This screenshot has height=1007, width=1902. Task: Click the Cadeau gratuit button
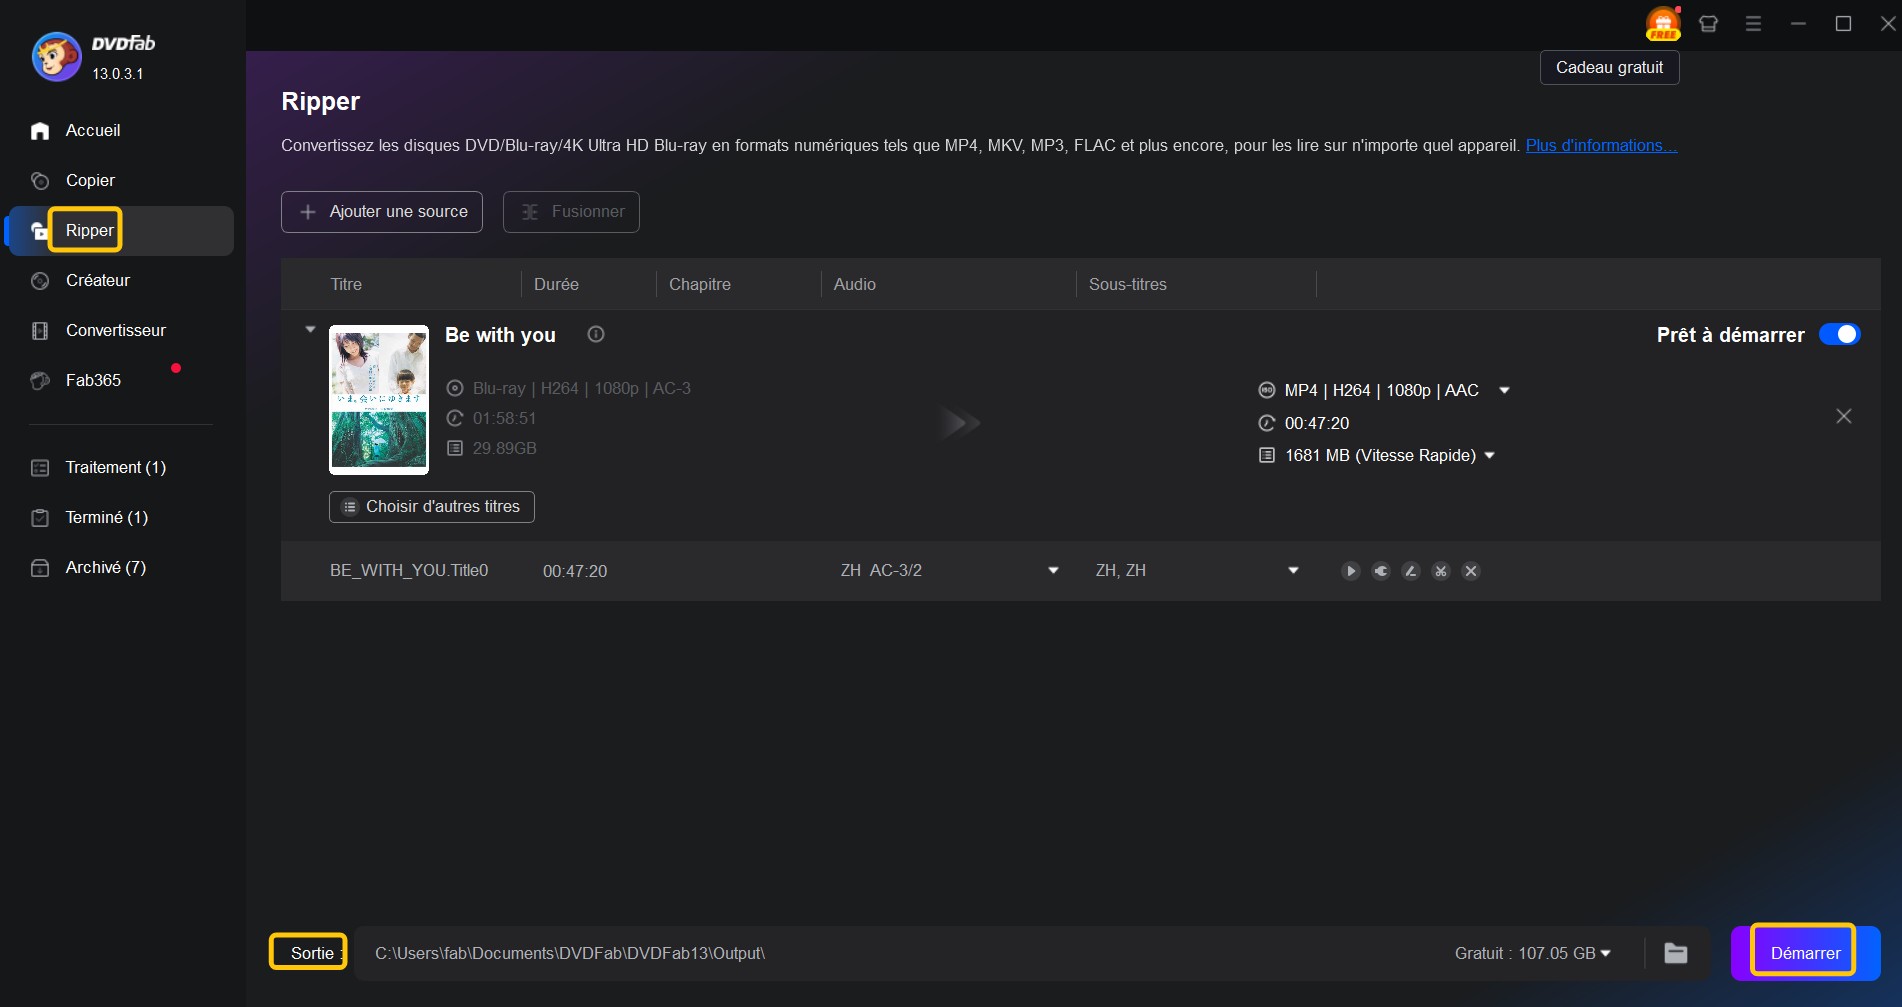tap(1610, 68)
